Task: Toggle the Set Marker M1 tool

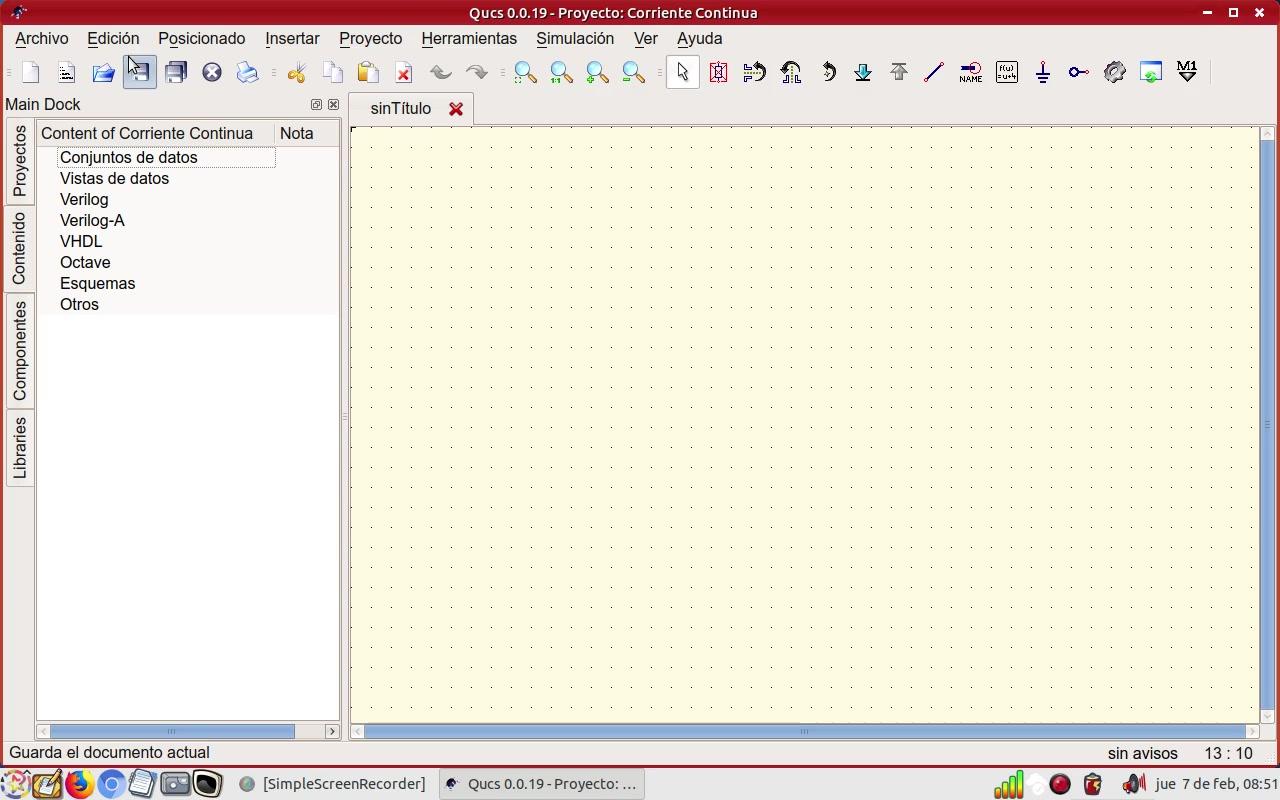Action: point(1187,72)
